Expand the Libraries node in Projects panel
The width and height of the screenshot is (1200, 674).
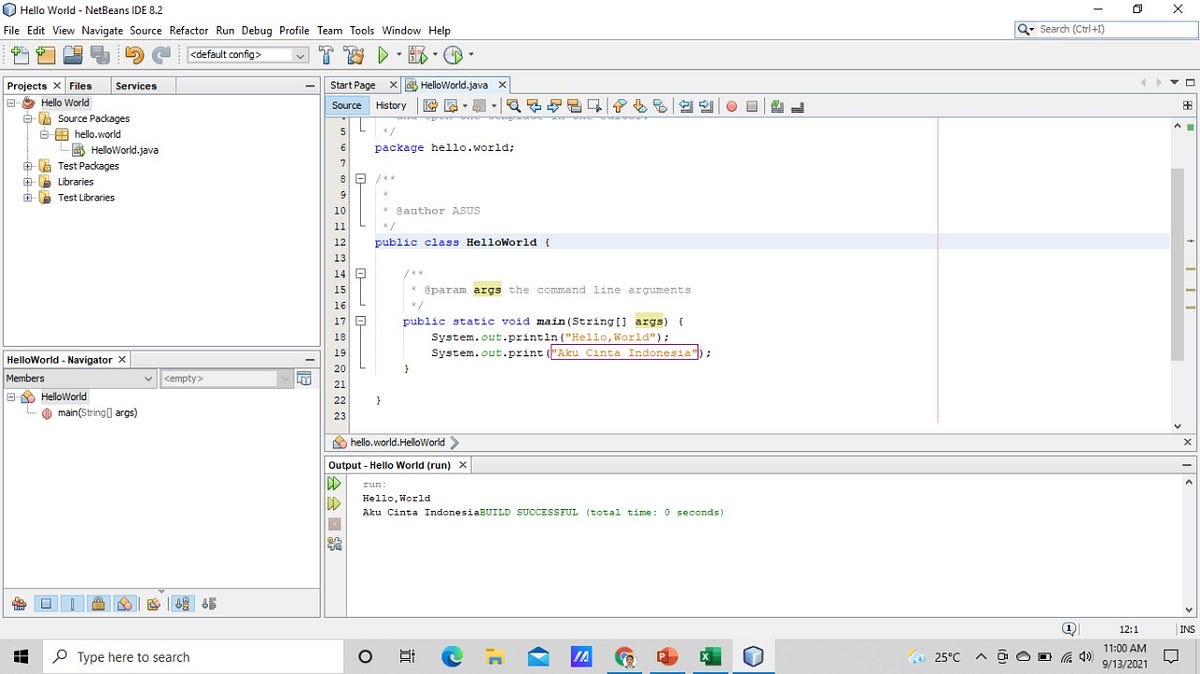27,181
